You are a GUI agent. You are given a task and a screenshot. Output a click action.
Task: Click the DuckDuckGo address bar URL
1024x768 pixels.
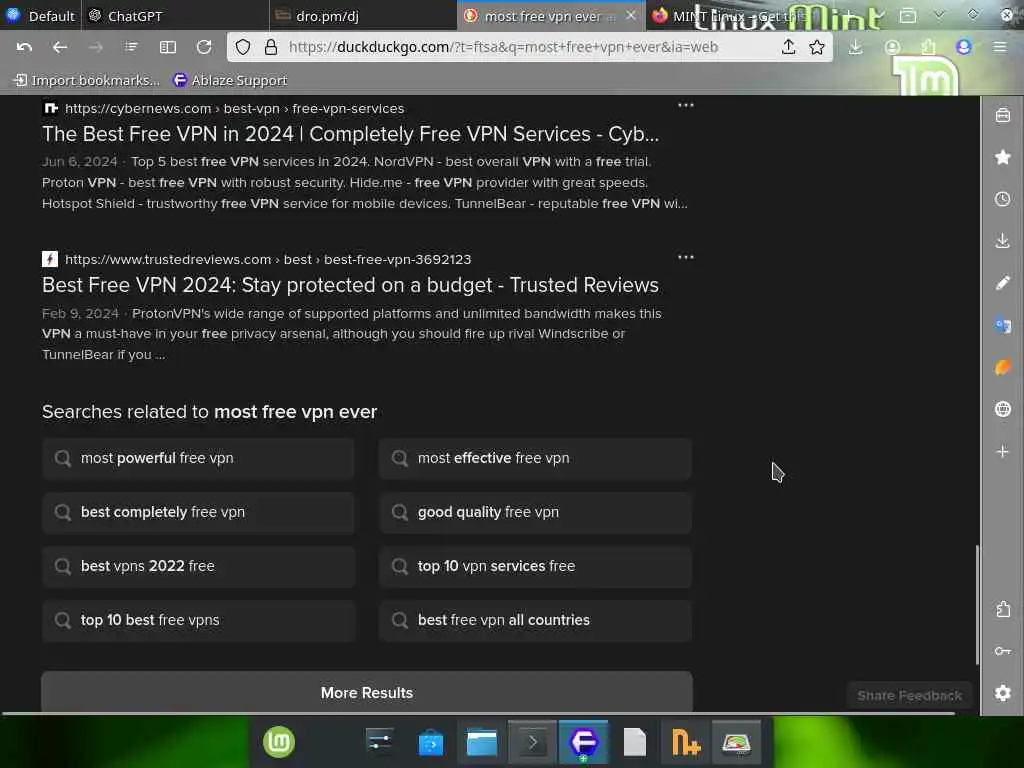503,47
